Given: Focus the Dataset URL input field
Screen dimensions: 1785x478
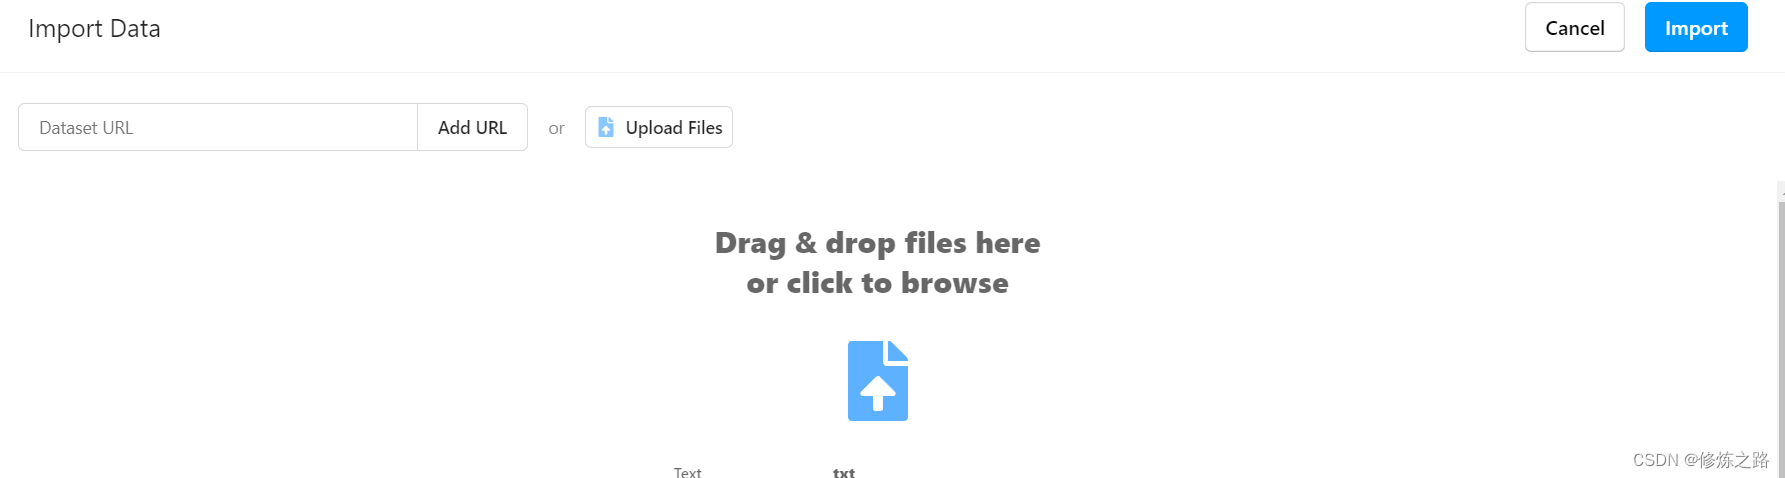Looking at the screenshot, I should pos(218,127).
